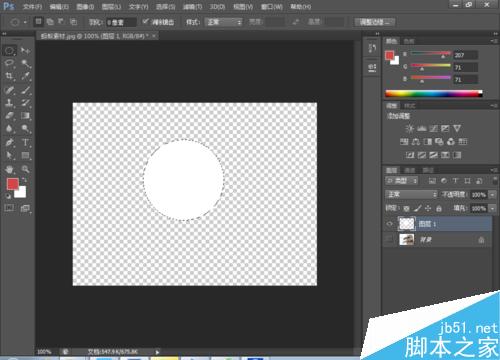Viewport: 500px width, 360px height.
Task: Open the Edit menu
Action: [x=59, y=7]
